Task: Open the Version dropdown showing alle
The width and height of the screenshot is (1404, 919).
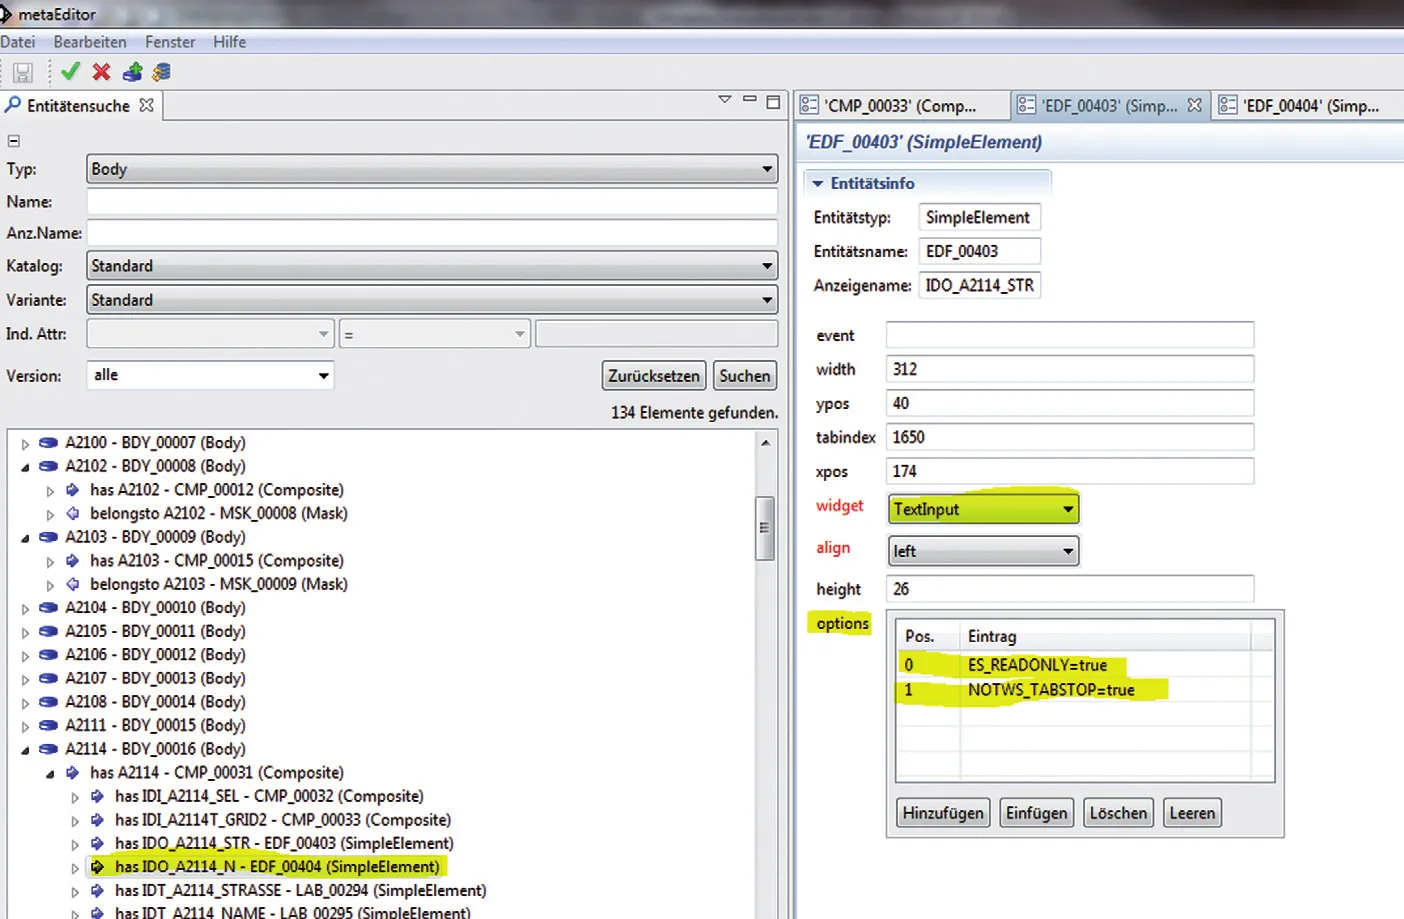Action: coord(210,375)
